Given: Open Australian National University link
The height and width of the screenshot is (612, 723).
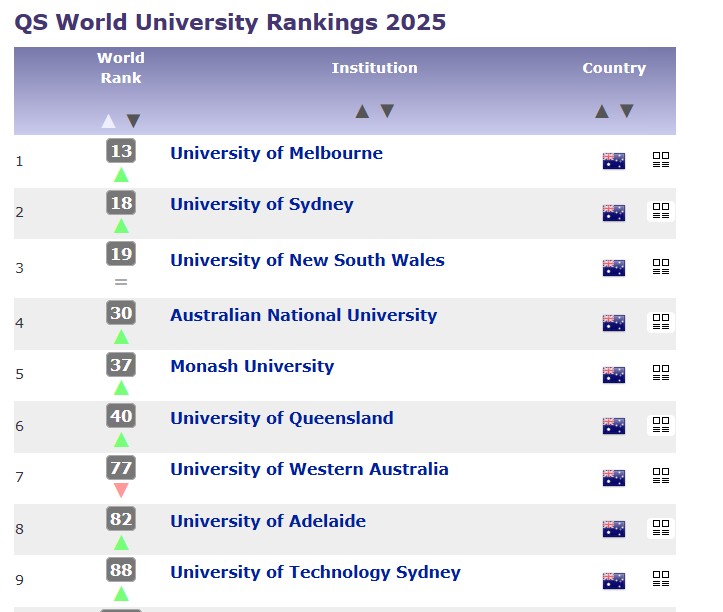Looking at the screenshot, I should (303, 315).
